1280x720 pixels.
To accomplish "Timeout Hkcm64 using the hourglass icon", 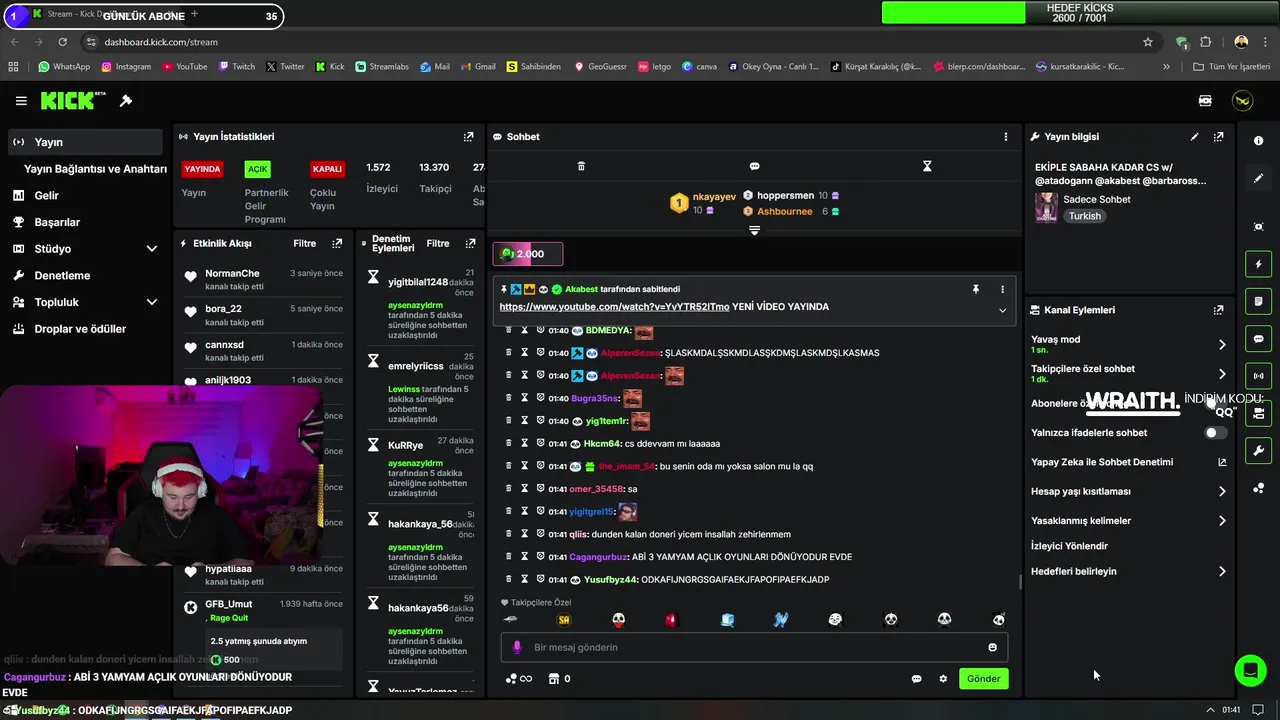I will [x=524, y=443].
